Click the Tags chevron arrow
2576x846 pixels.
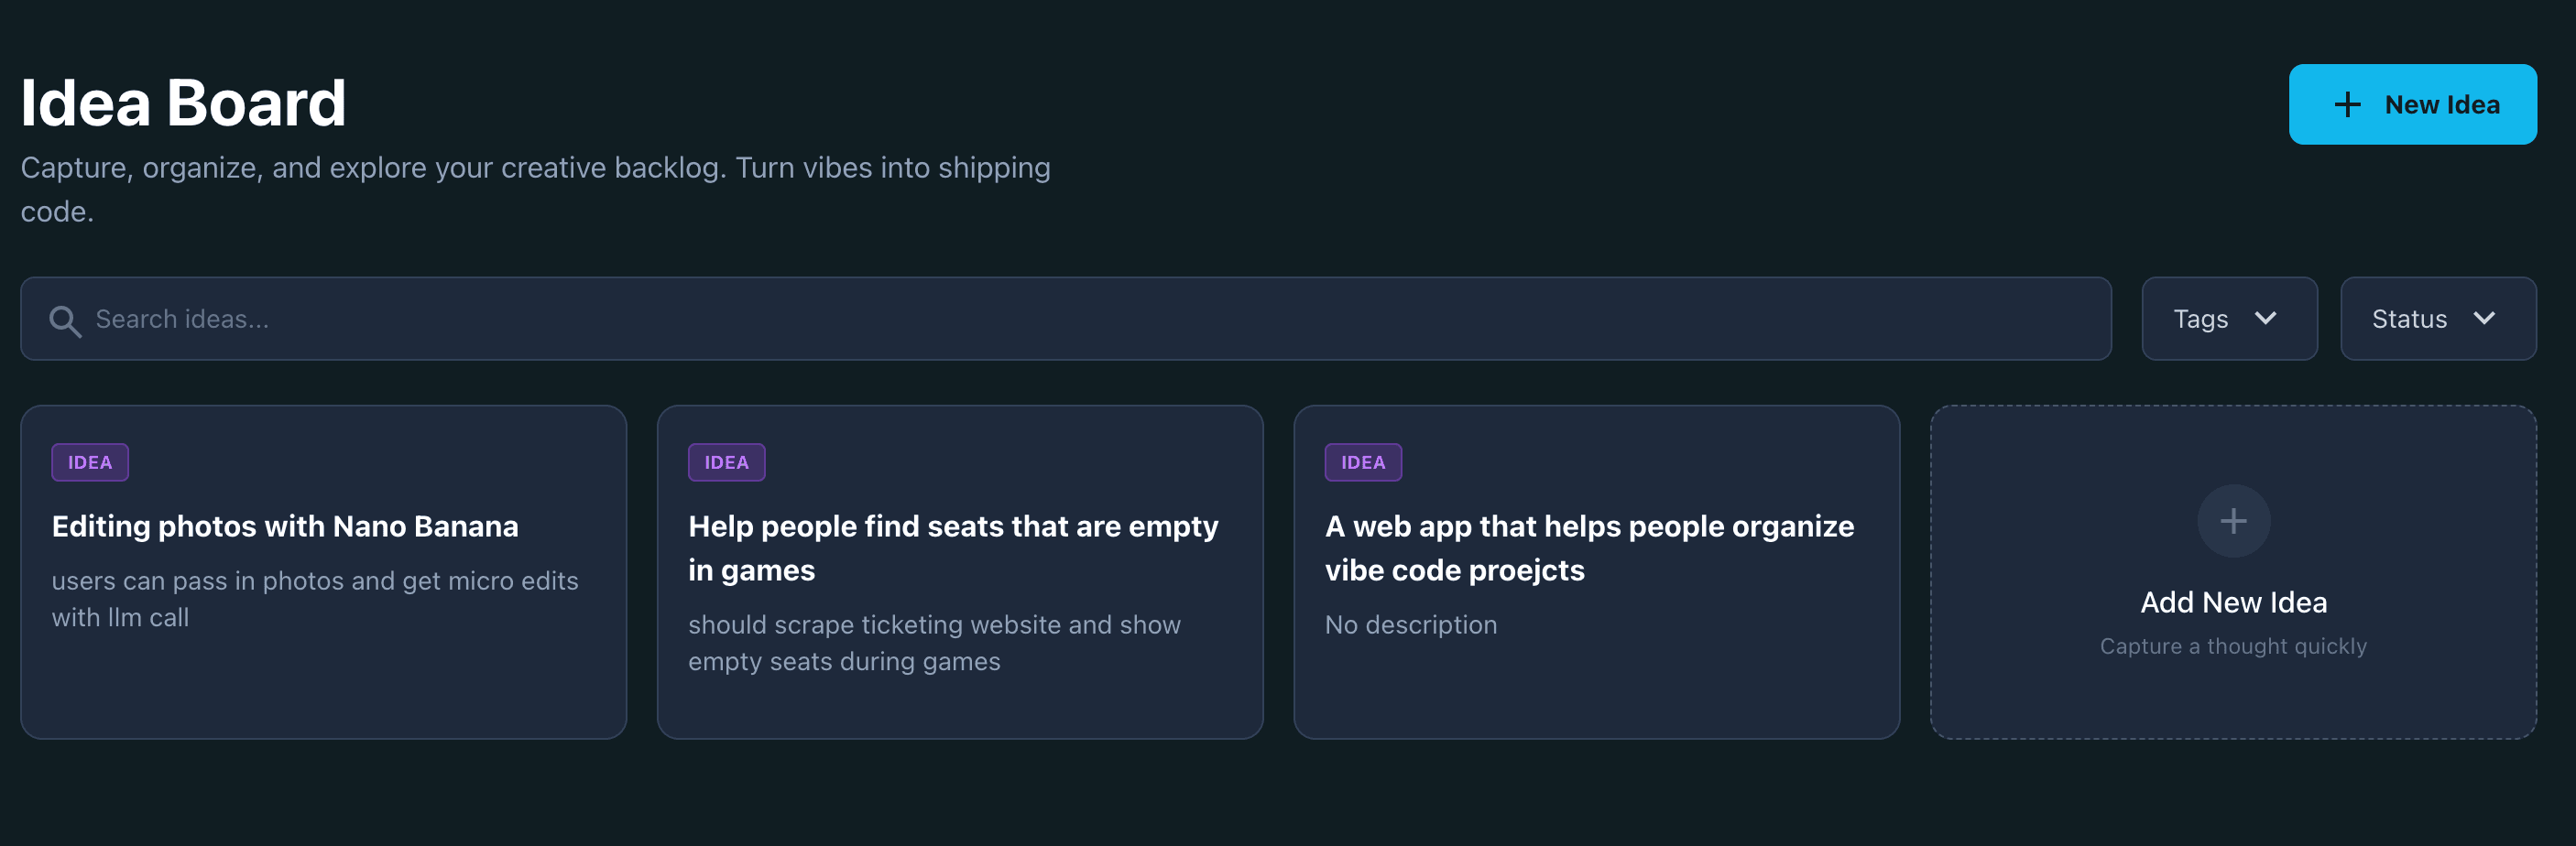tap(2266, 318)
